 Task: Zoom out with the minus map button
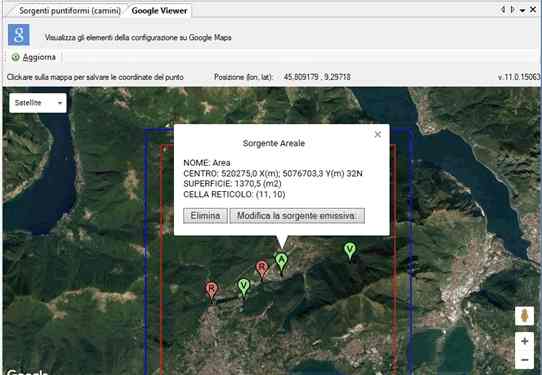pos(524,360)
